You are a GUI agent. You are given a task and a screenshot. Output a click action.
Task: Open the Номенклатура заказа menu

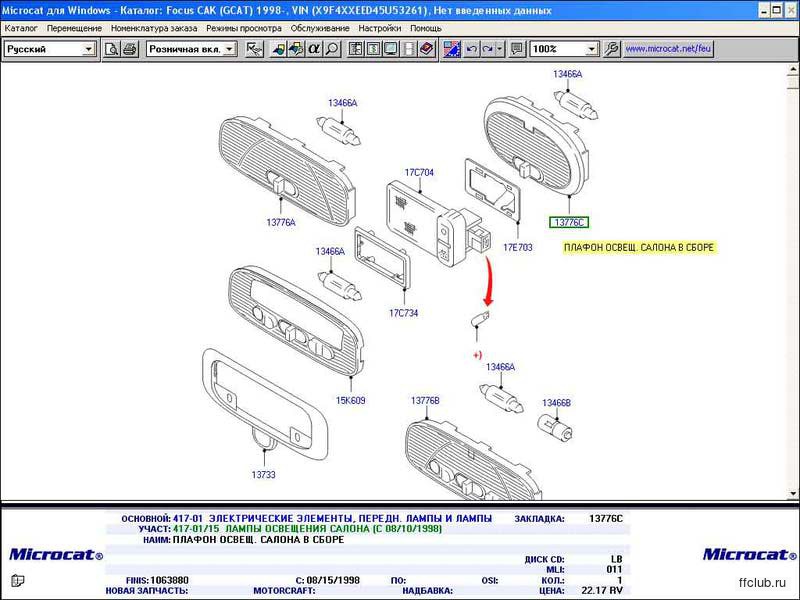[154, 29]
